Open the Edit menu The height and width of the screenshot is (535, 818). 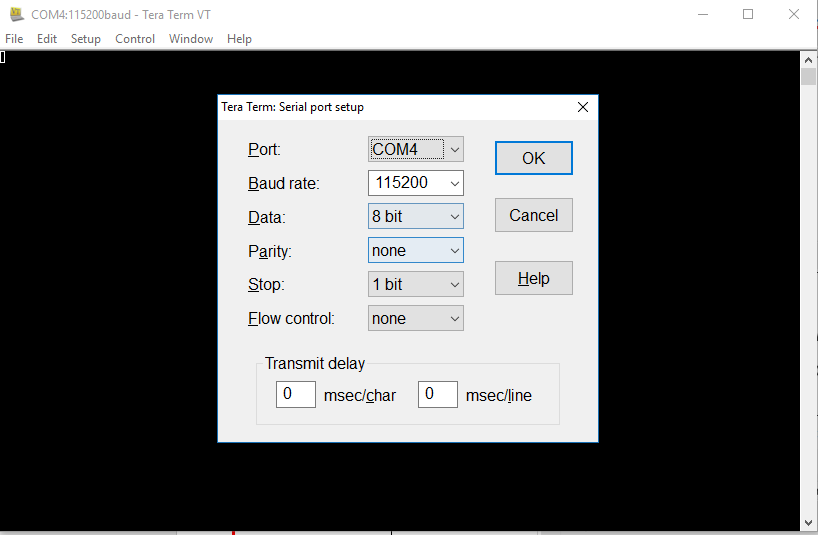tap(47, 39)
